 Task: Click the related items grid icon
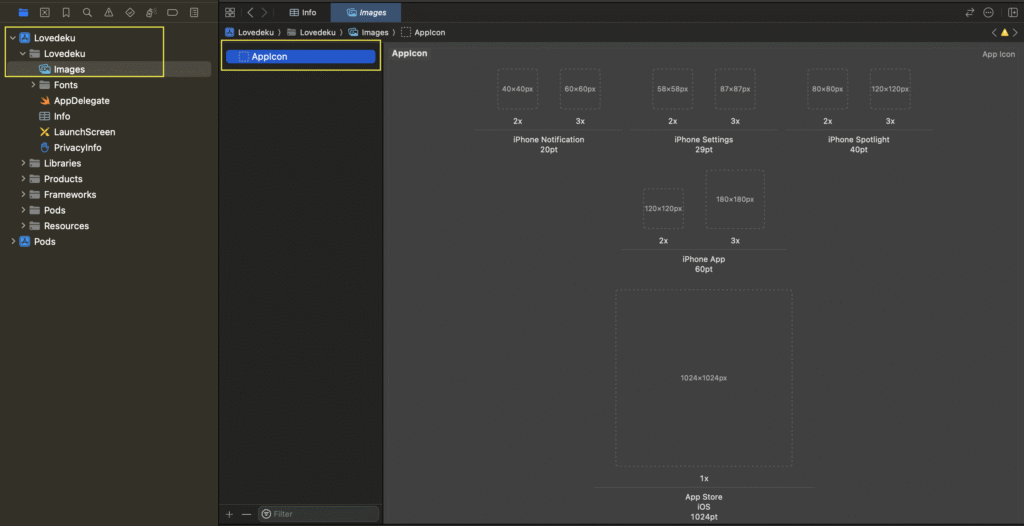[x=230, y=13]
